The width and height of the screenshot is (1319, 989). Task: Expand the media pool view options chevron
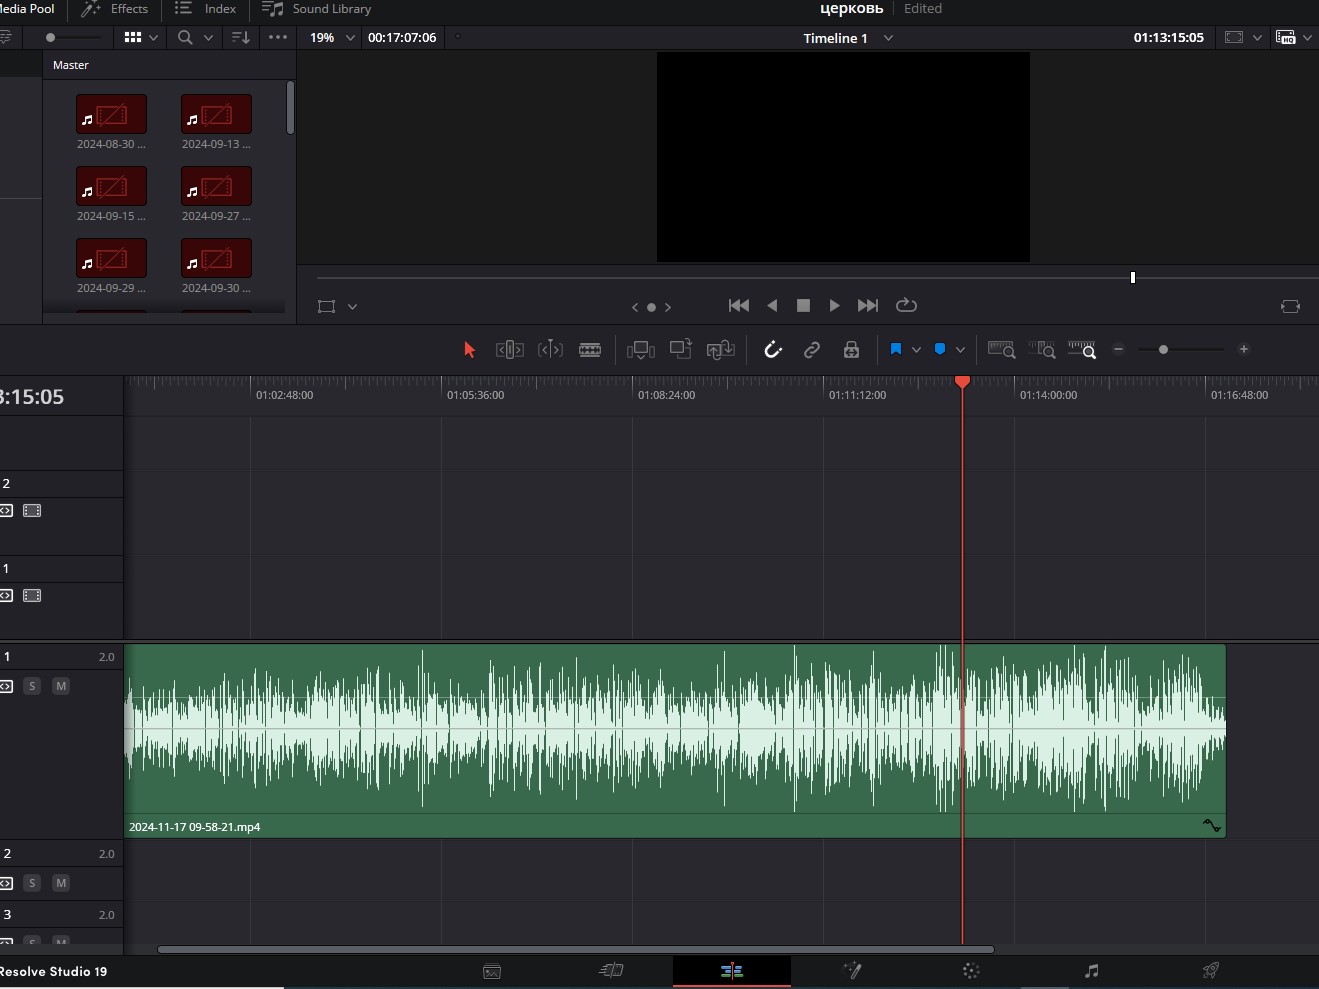coord(153,37)
